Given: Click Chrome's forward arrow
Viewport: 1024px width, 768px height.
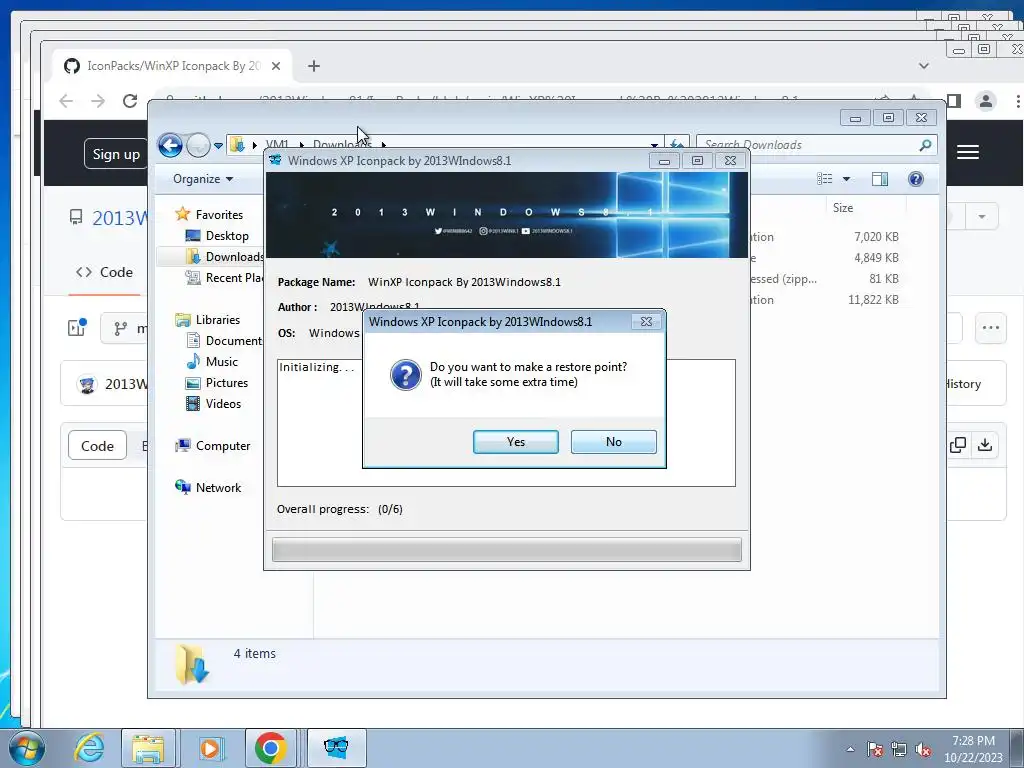Looking at the screenshot, I should point(98,101).
